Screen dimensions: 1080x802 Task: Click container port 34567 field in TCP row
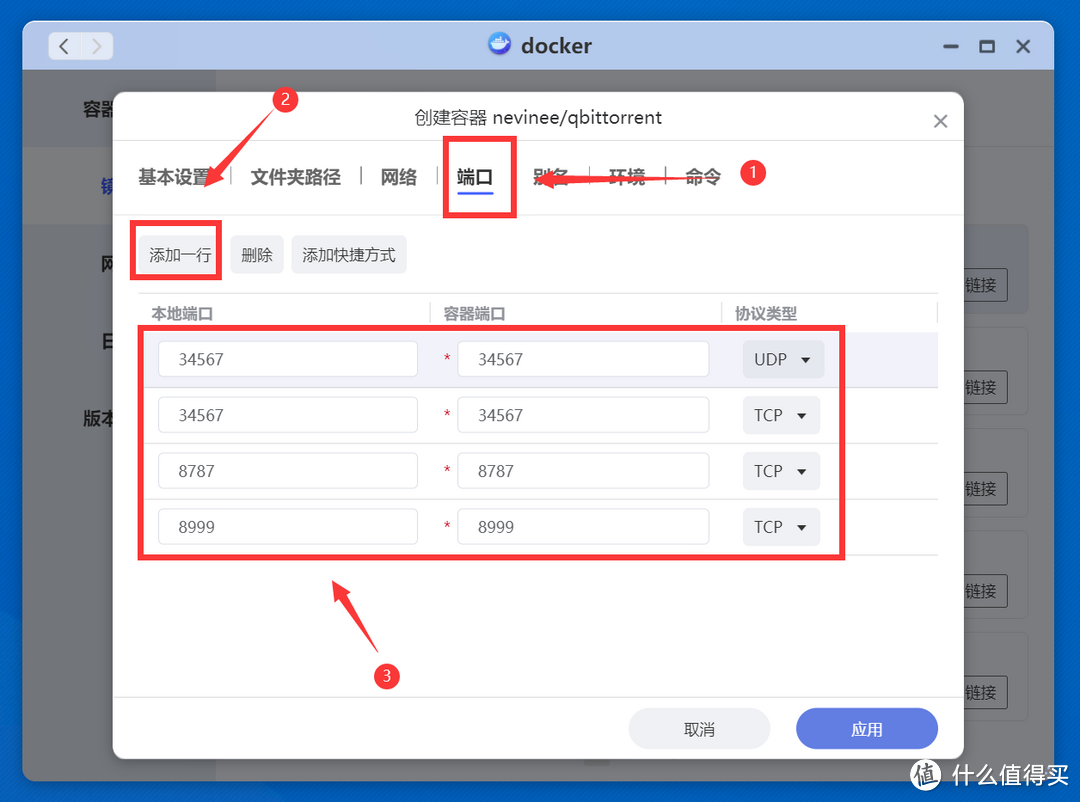click(x=583, y=415)
